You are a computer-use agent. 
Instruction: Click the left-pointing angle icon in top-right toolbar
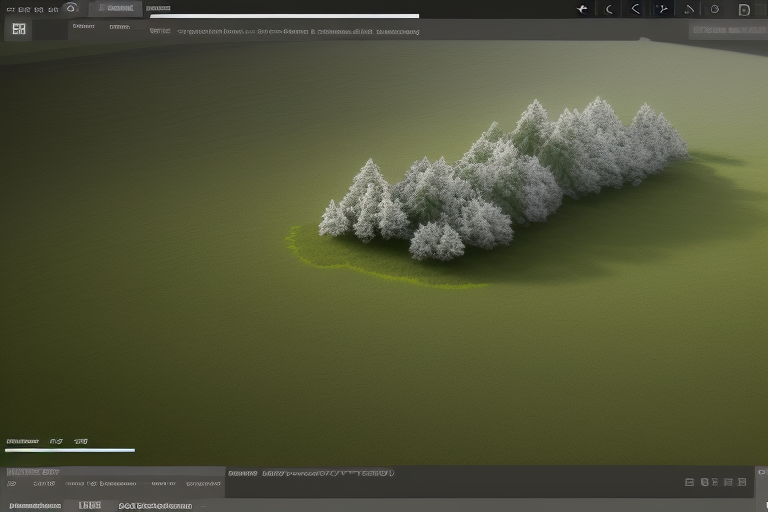(636, 10)
